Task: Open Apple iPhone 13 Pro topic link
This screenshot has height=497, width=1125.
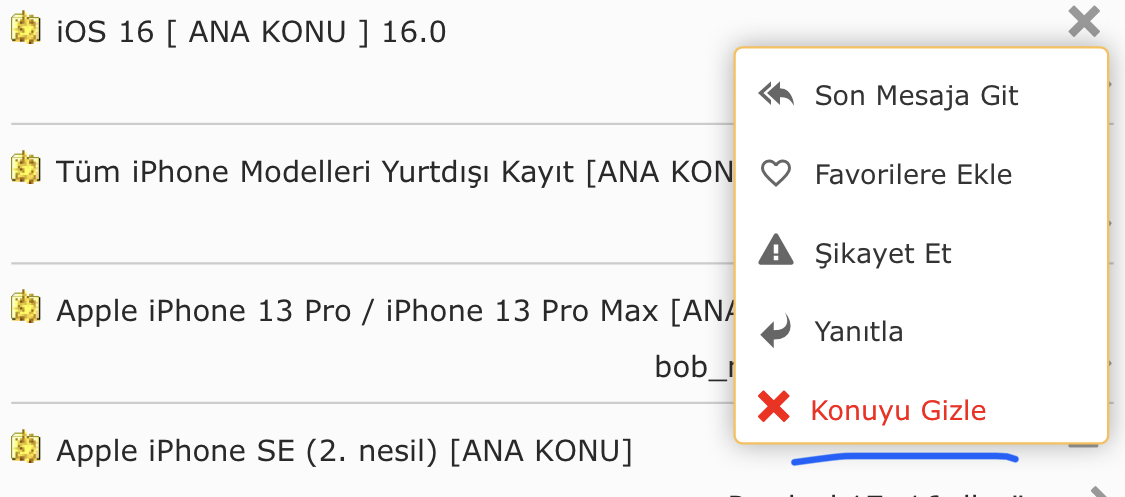Action: 395,311
